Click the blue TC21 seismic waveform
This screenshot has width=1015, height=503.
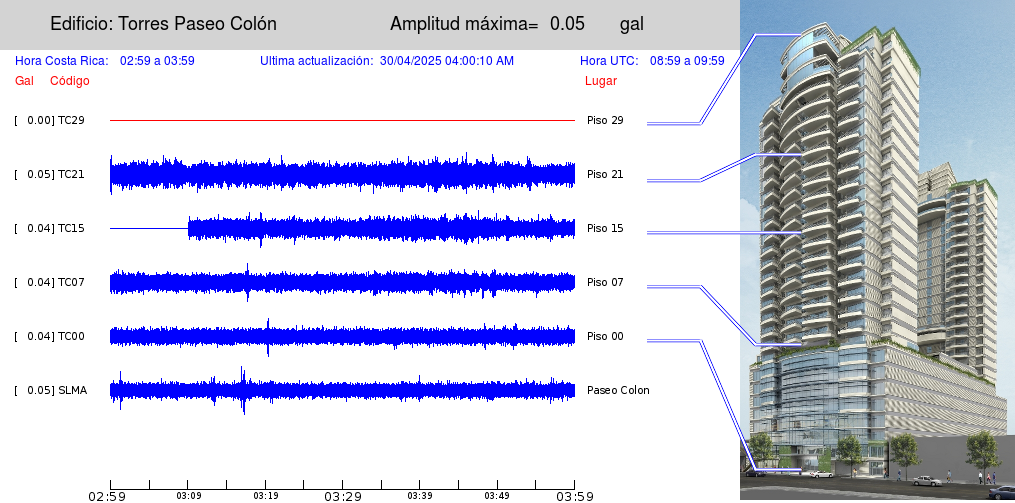tap(342, 175)
